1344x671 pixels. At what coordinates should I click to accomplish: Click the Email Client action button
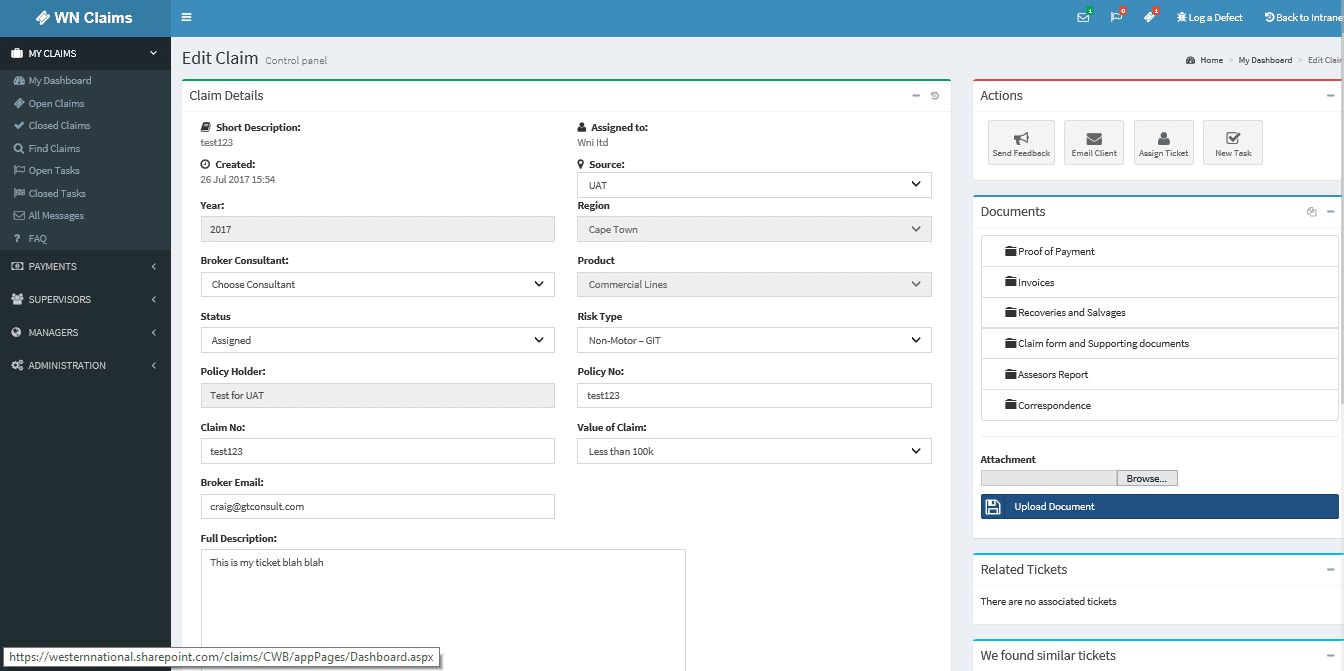pos(1094,142)
